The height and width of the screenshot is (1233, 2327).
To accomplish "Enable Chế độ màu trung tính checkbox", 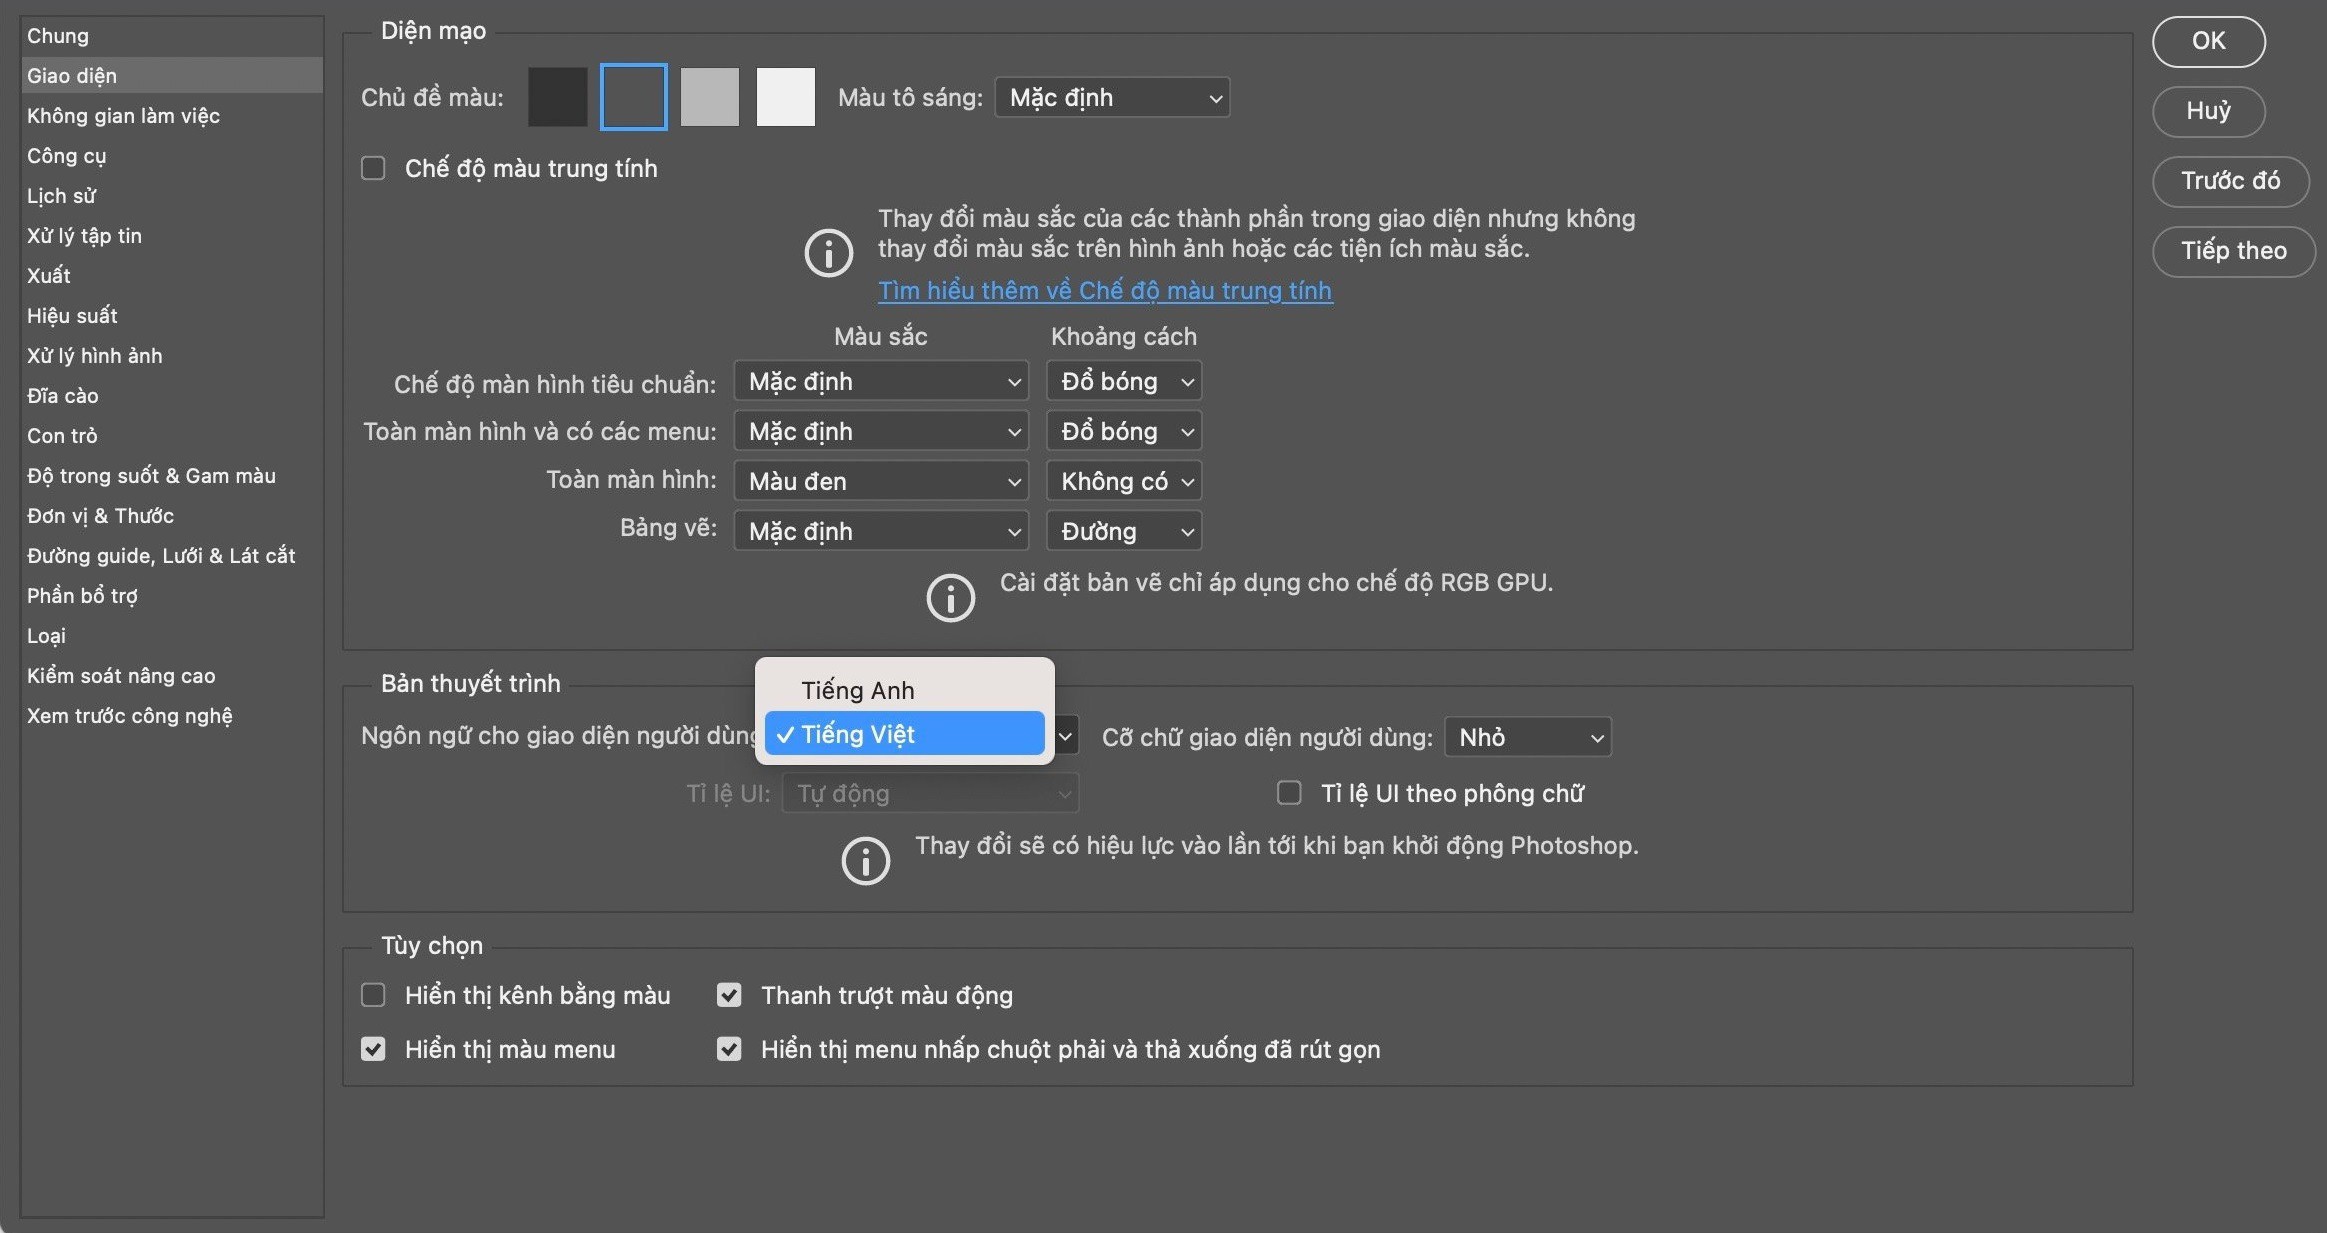I will pos(373,168).
